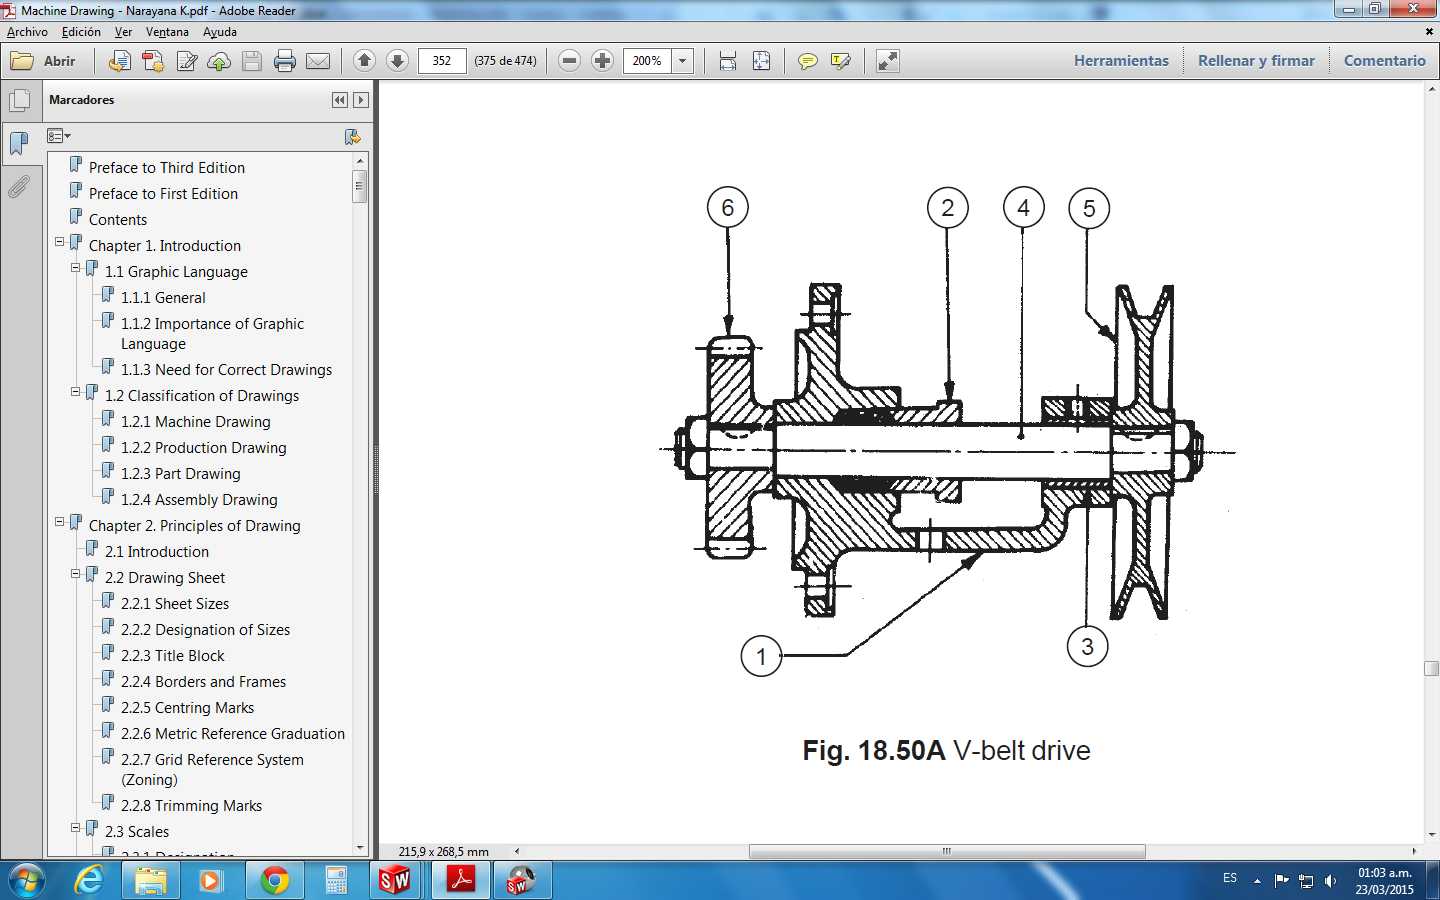Select the Preface to Third Edition bookmark
This screenshot has height=900, width=1440.
(166, 168)
